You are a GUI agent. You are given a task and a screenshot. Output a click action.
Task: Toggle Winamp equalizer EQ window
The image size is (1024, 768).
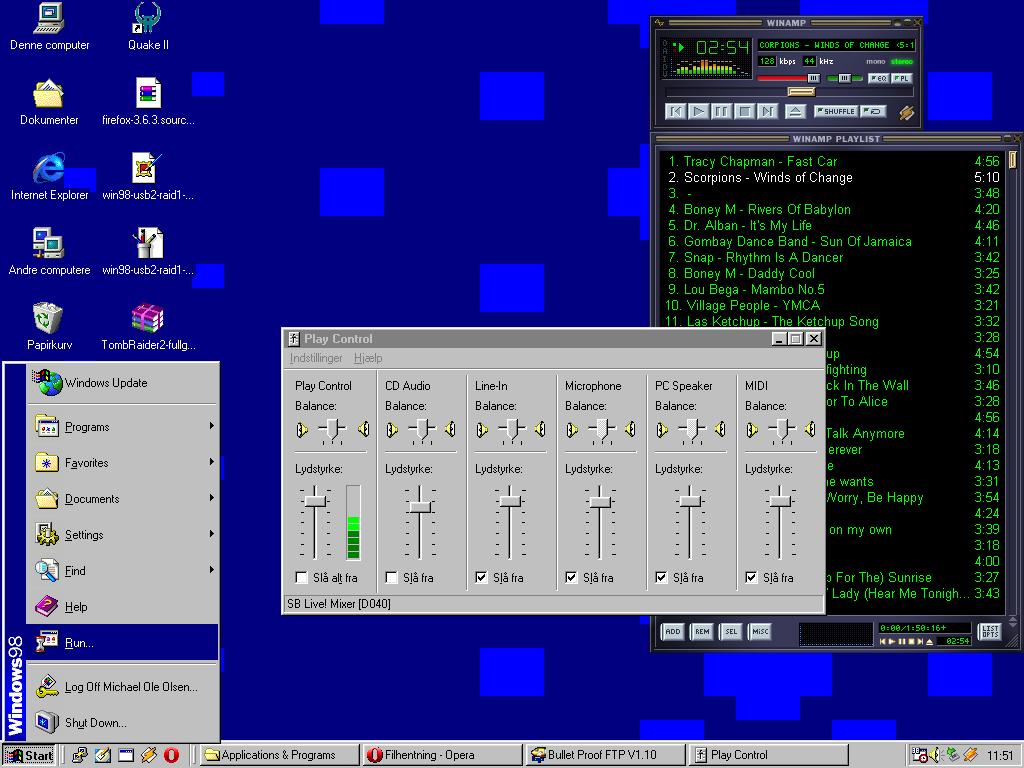tap(878, 78)
